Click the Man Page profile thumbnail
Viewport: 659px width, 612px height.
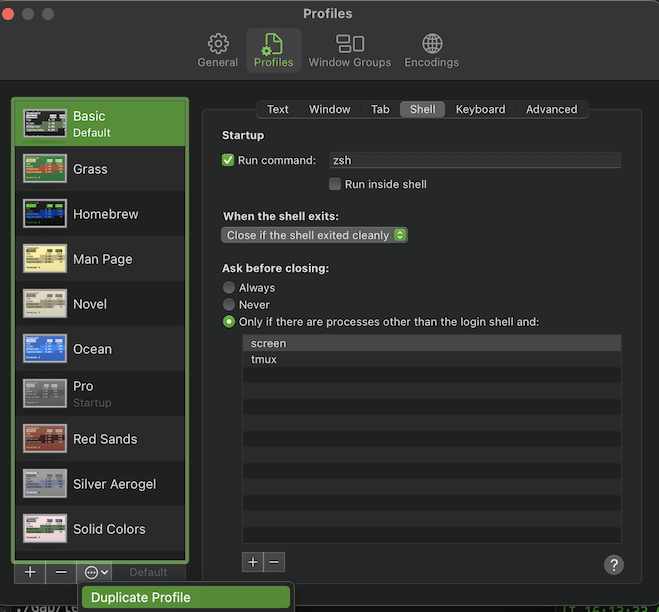click(x=45, y=259)
